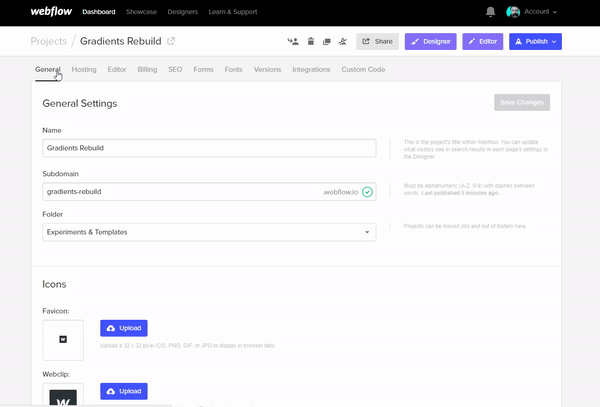Open the Account dropdown menu

[x=540, y=12]
